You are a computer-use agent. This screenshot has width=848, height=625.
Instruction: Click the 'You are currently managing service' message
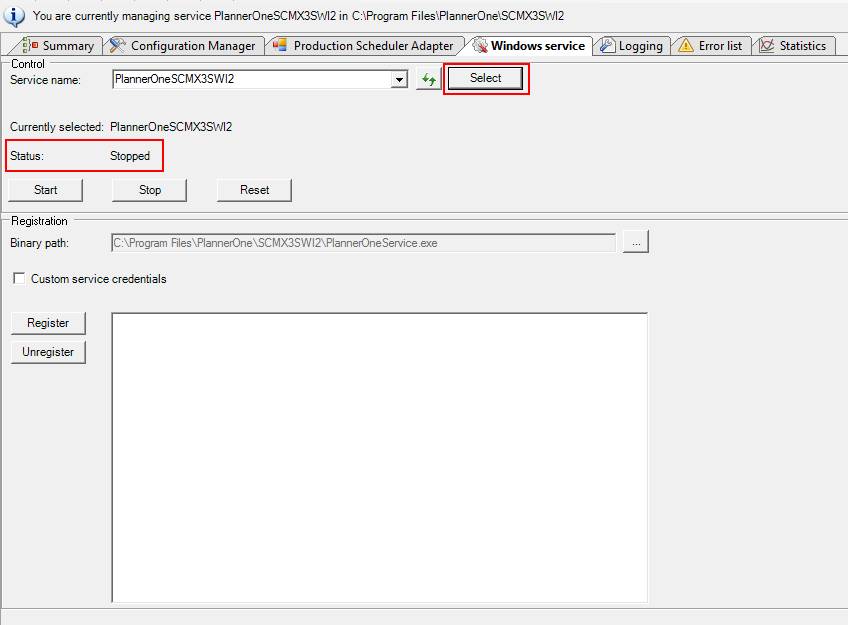(x=299, y=16)
